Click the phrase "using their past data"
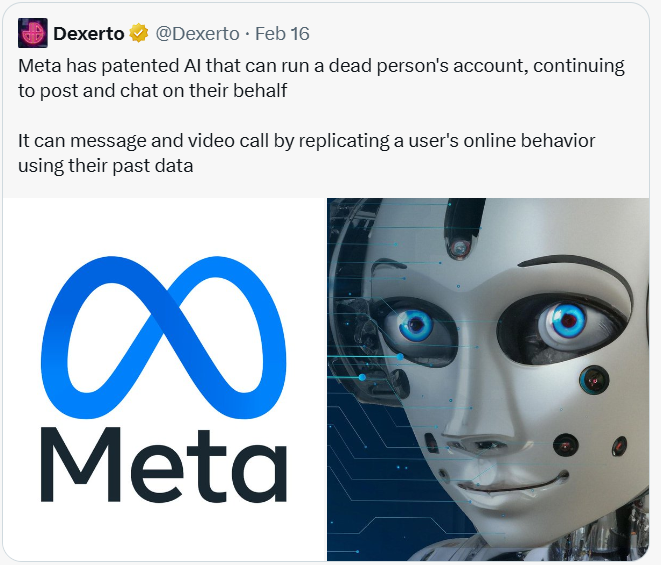The height and width of the screenshot is (565, 661). 105,165
